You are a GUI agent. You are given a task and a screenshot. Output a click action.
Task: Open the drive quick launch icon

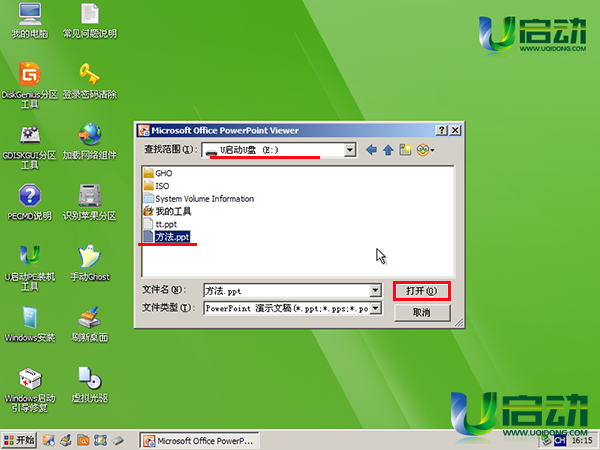click(x=117, y=440)
